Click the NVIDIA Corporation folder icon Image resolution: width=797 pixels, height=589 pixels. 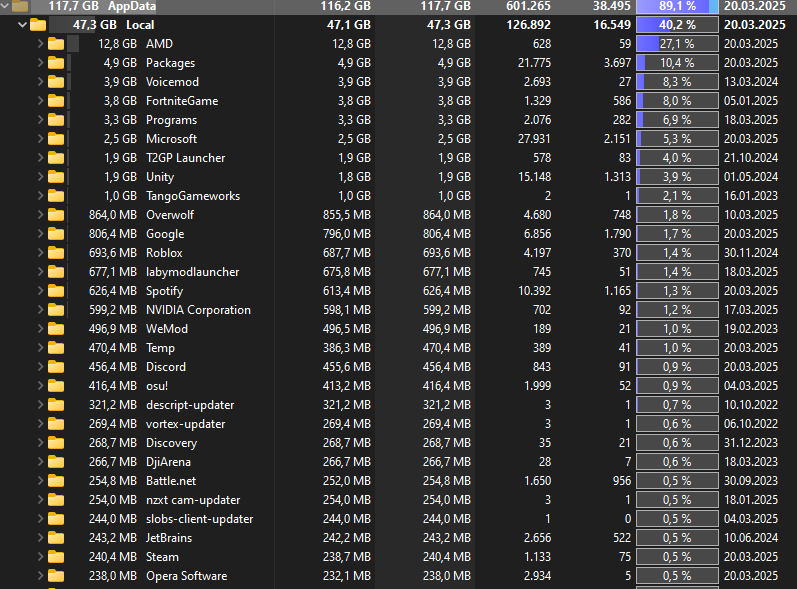(x=56, y=310)
